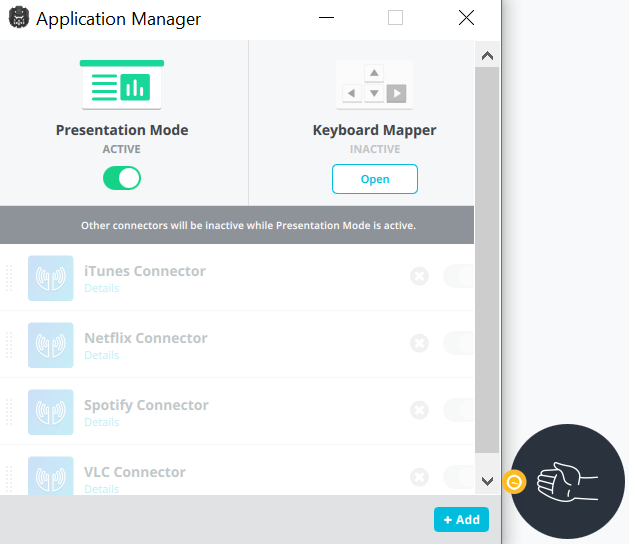Remove the iTunes Connector
Viewport: 629px width, 544px height.
[x=419, y=276]
